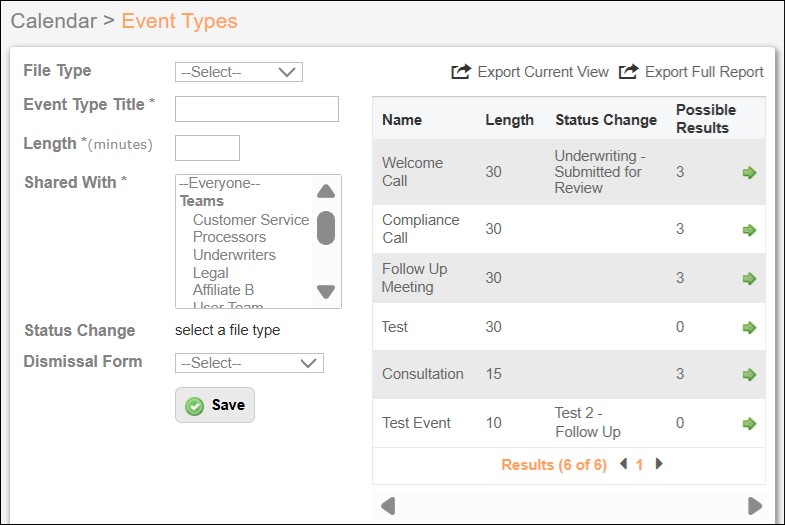The height and width of the screenshot is (525, 785).
Task: Go to previous results page arrow
Action: click(x=623, y=464)
